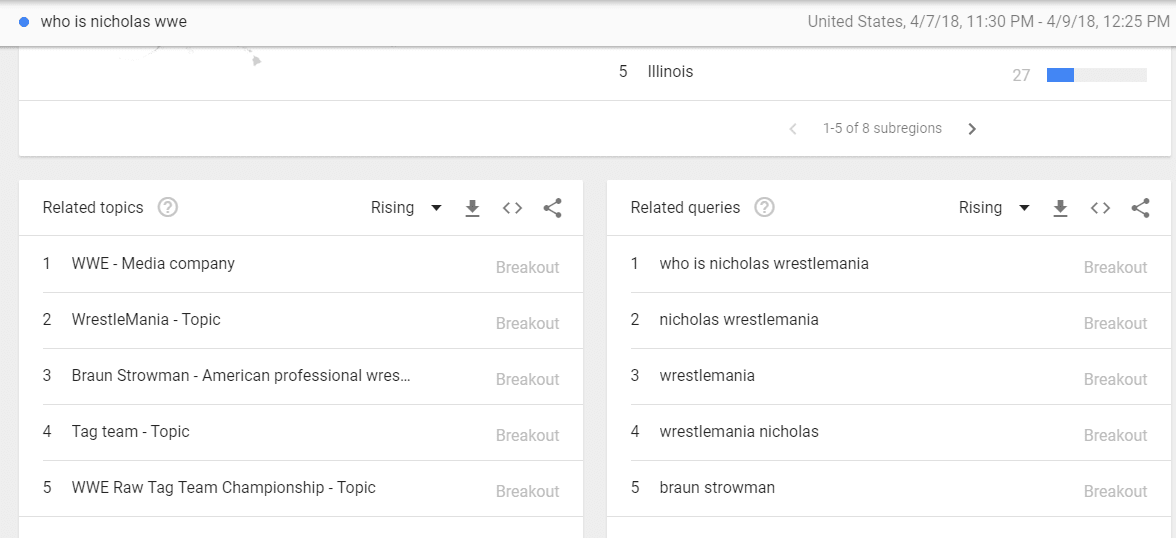Screen dimensions: 1176x538
Task: Download Related queries CSV
Action: tap(1060, 208)
